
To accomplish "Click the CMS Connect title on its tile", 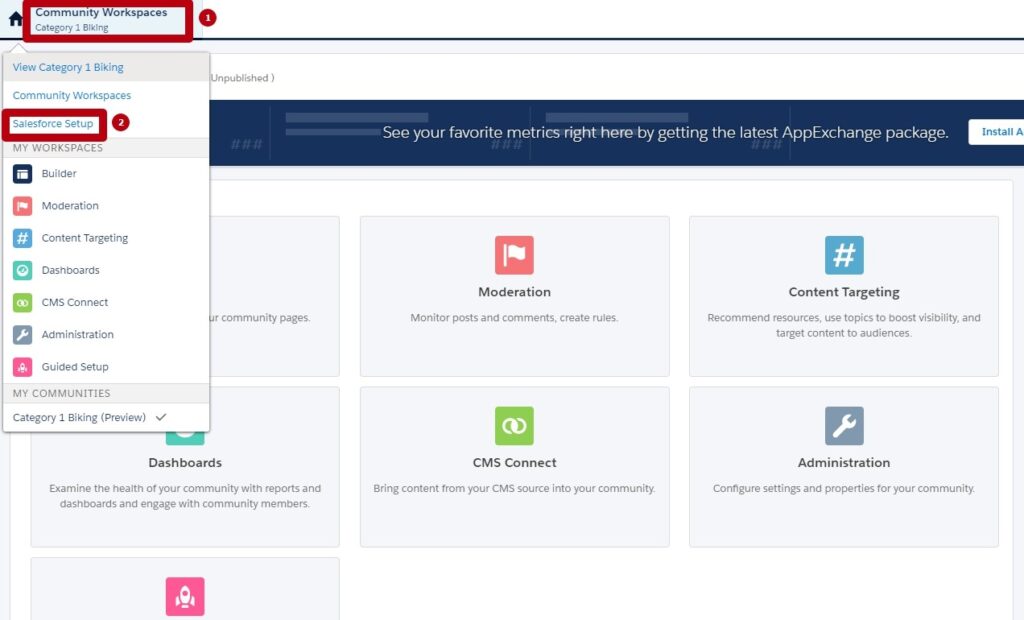I will tap(515, 463).
